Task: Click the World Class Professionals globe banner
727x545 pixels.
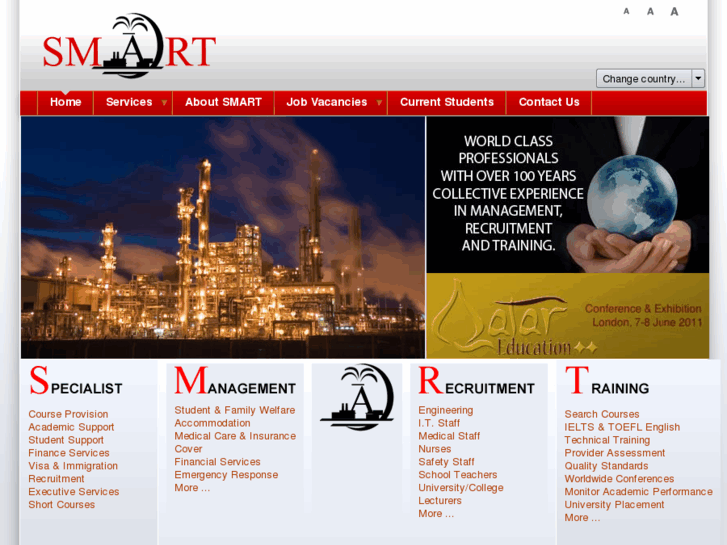Action: pyautogui.click(x=568, y=194)
